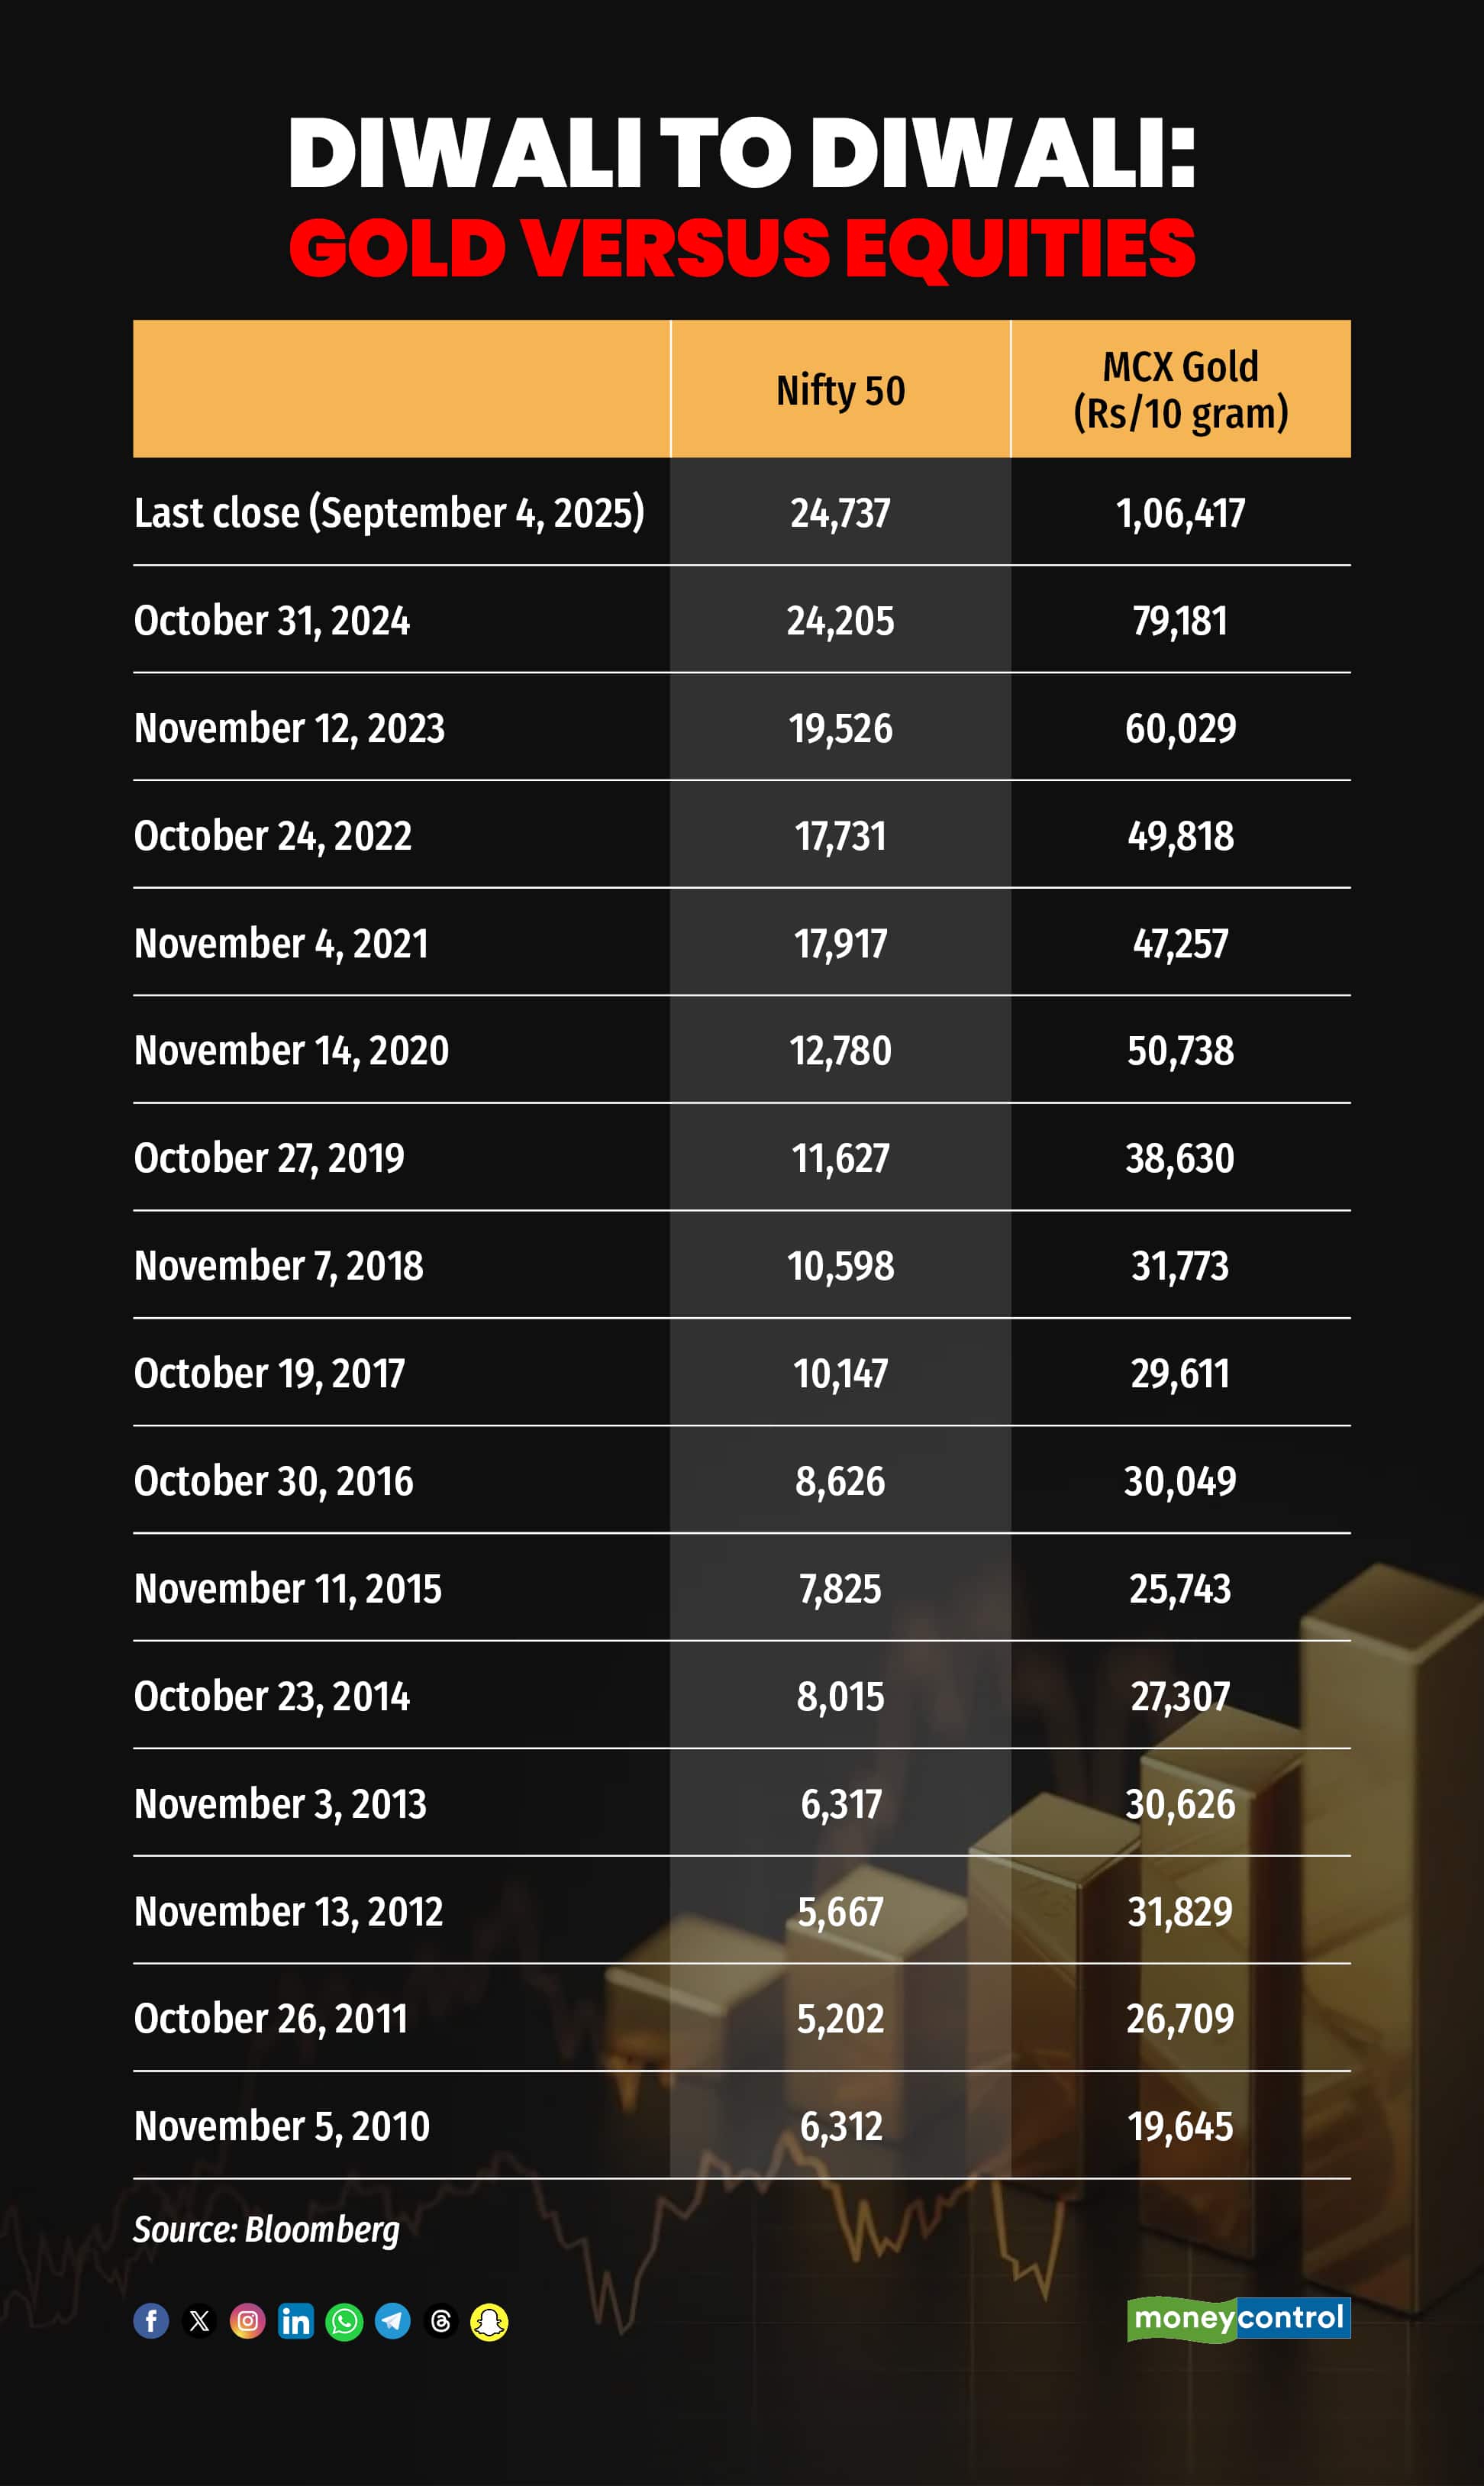Viewport: 1484px width, 2486px height.
Task: Click gold price 19,645 for 2010
Action: click(x=1181, y=2126)
